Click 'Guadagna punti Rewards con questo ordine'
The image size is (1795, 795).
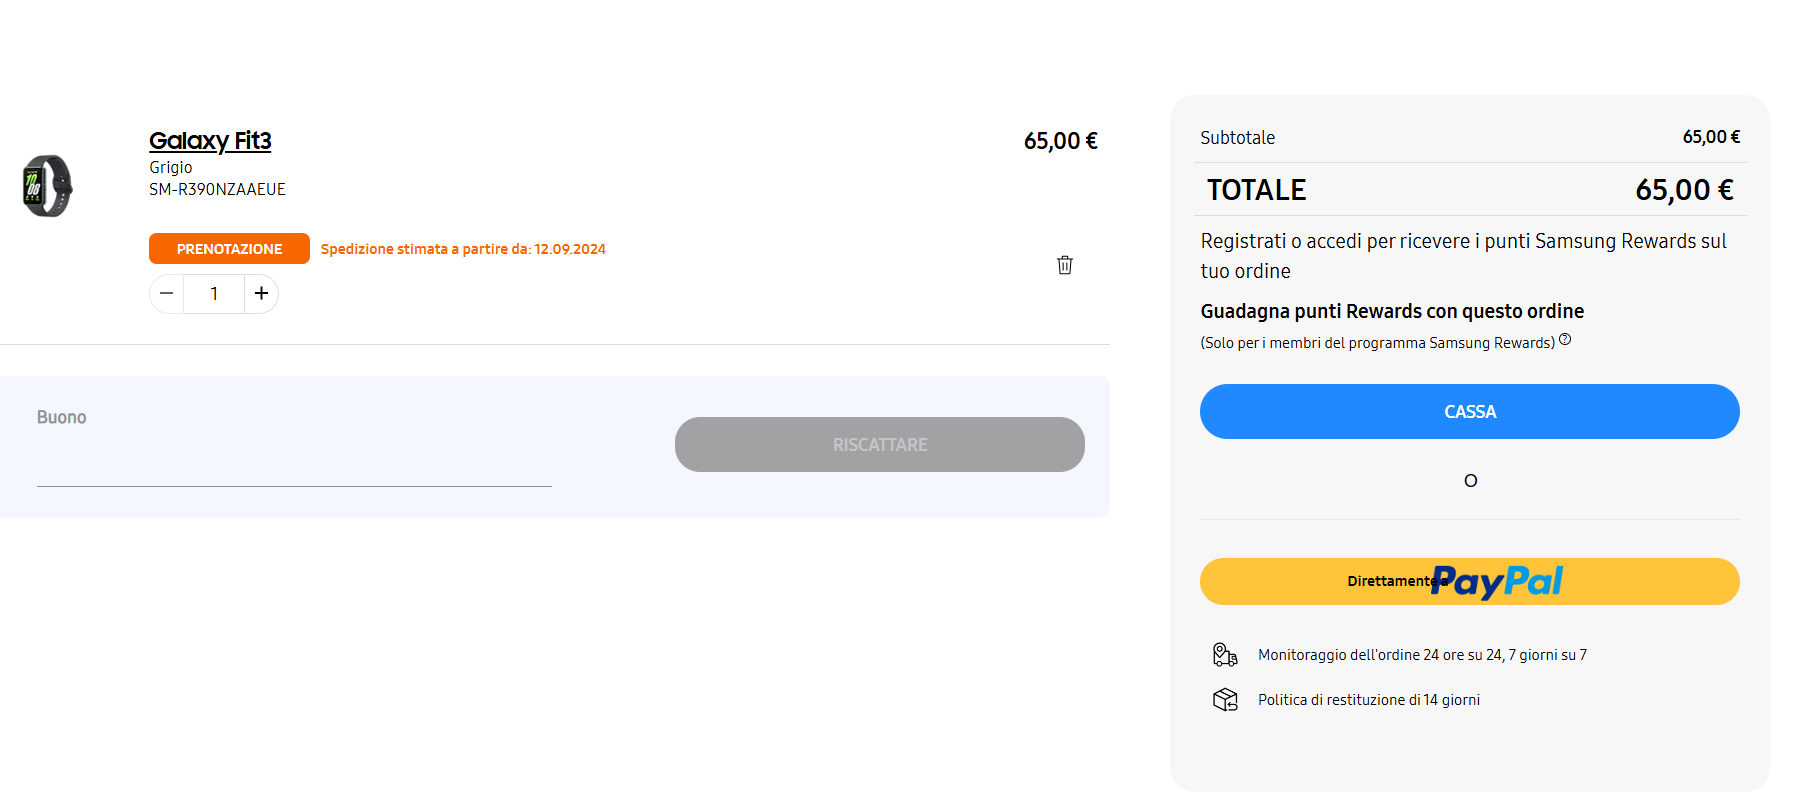[x=1392, y=311]
